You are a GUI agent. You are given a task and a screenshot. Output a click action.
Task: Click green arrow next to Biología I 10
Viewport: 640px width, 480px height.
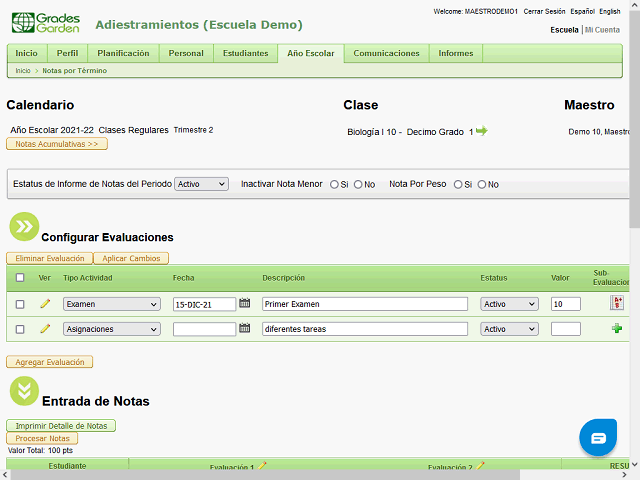point(482,131)
